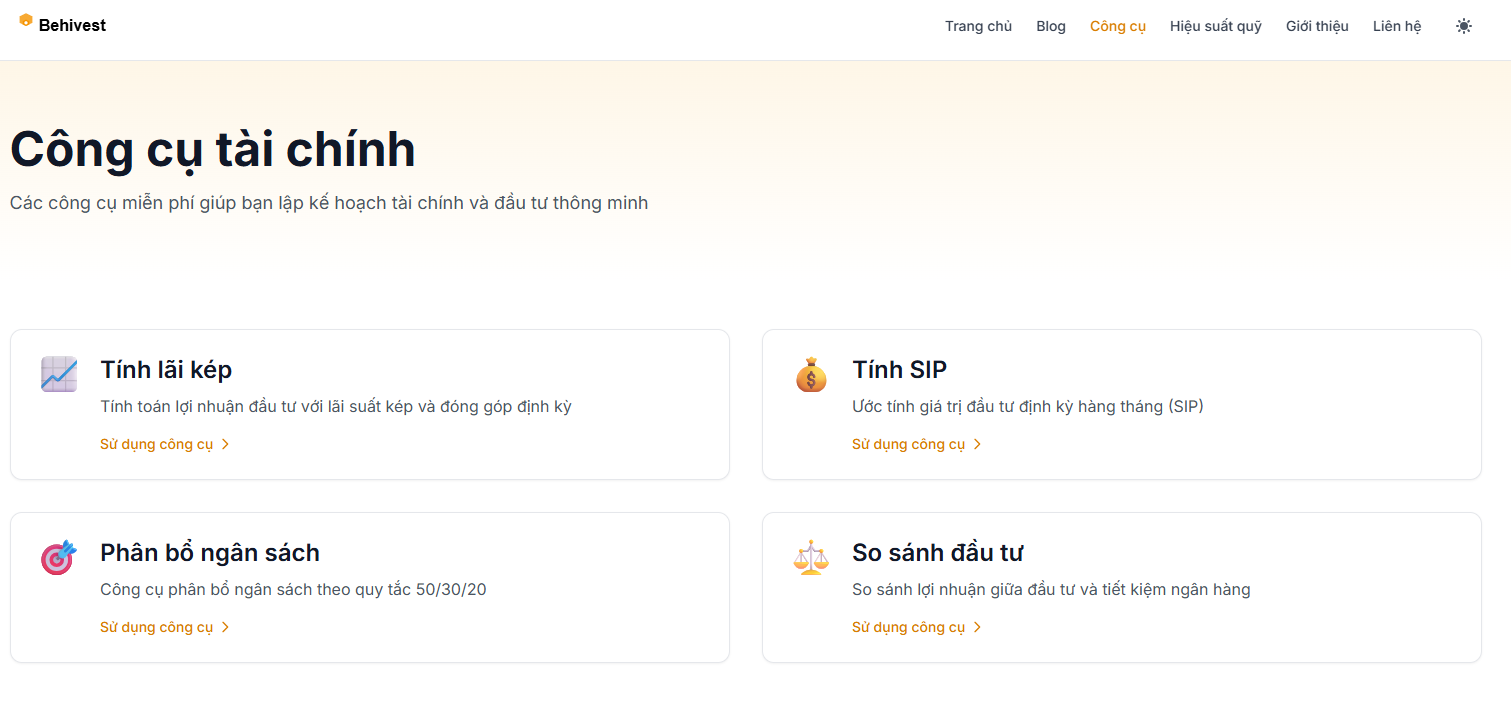
Task: Click the money bag icon for Tính SIP
Action: (x=810, y=375)
